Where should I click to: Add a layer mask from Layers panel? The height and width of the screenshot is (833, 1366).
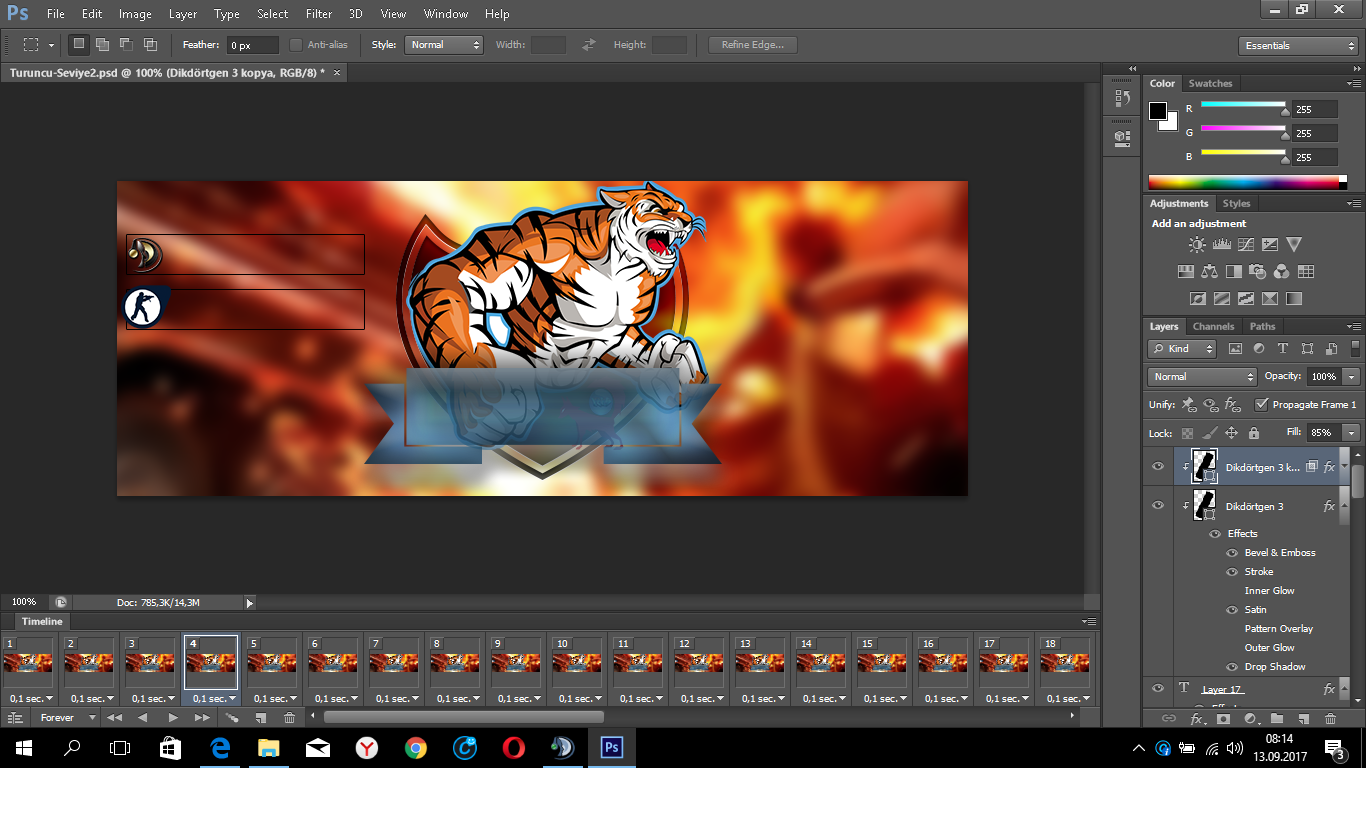coord(1223,718)
